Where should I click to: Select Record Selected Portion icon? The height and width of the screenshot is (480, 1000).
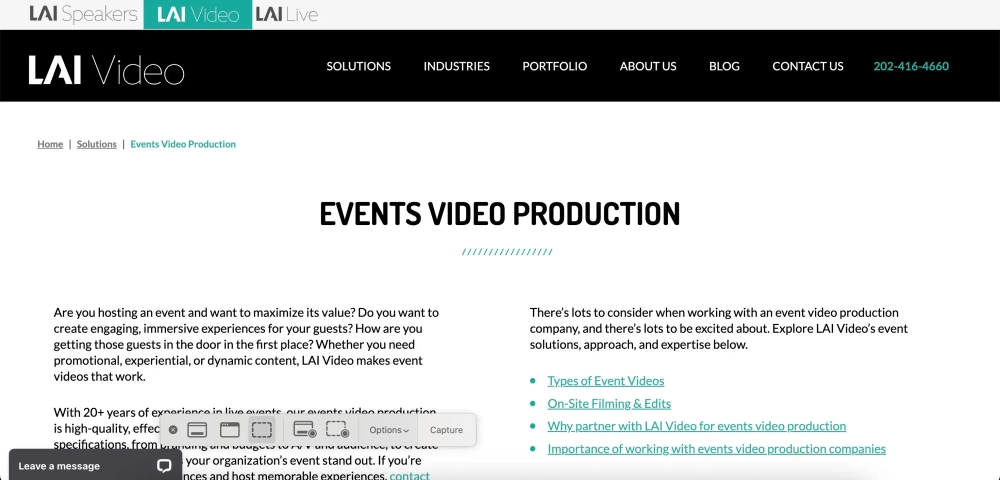(x=337, y=430)
